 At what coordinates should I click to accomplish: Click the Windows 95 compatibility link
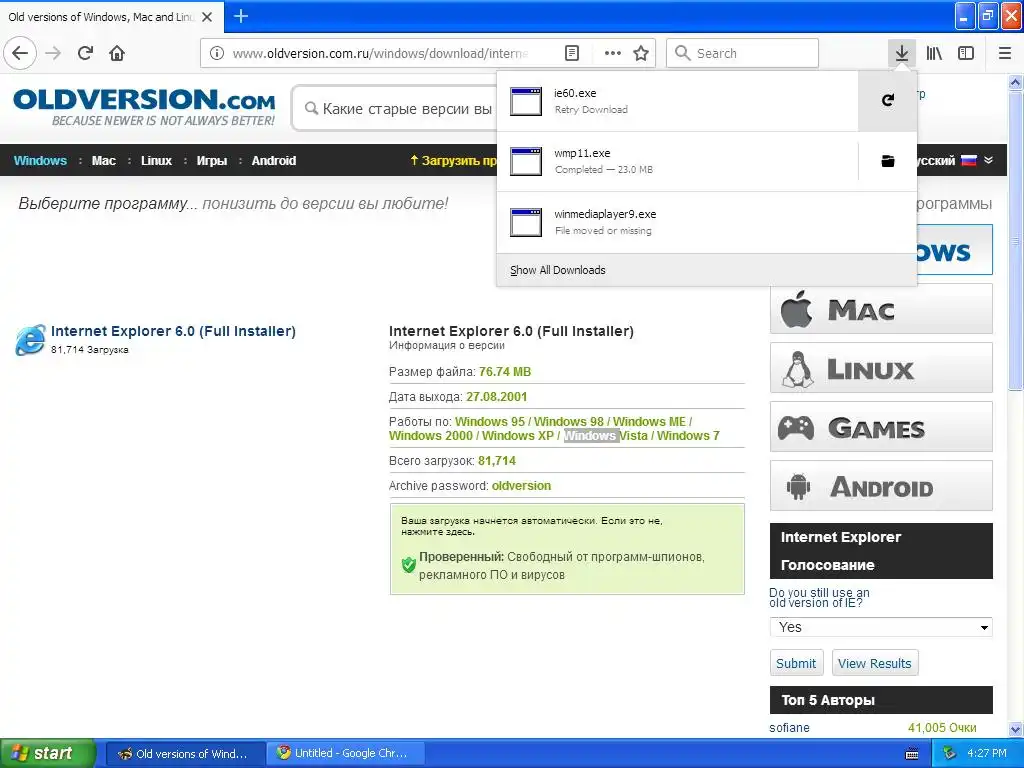pos(490,422)
